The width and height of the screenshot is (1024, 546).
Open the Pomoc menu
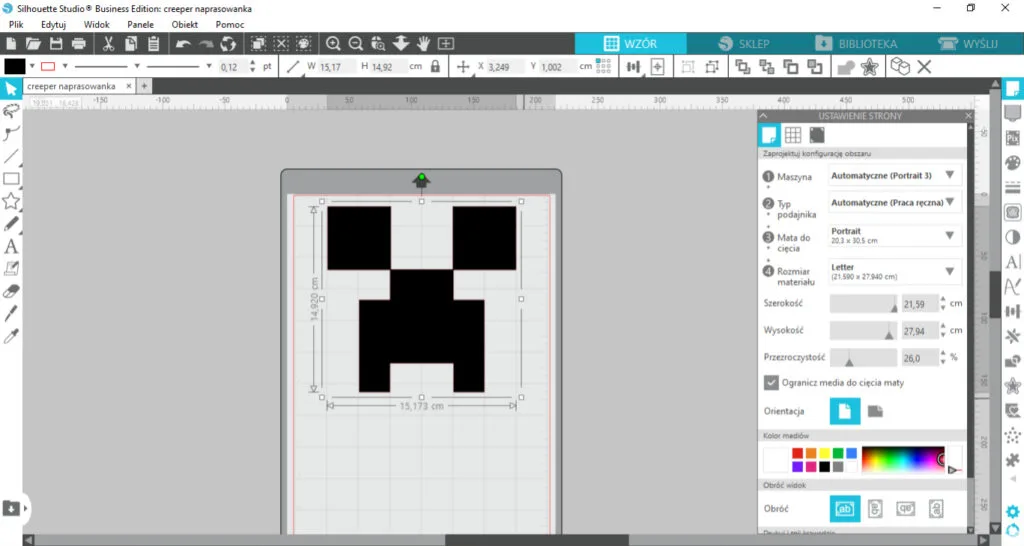pyautogui.click(x=230, y=24)
